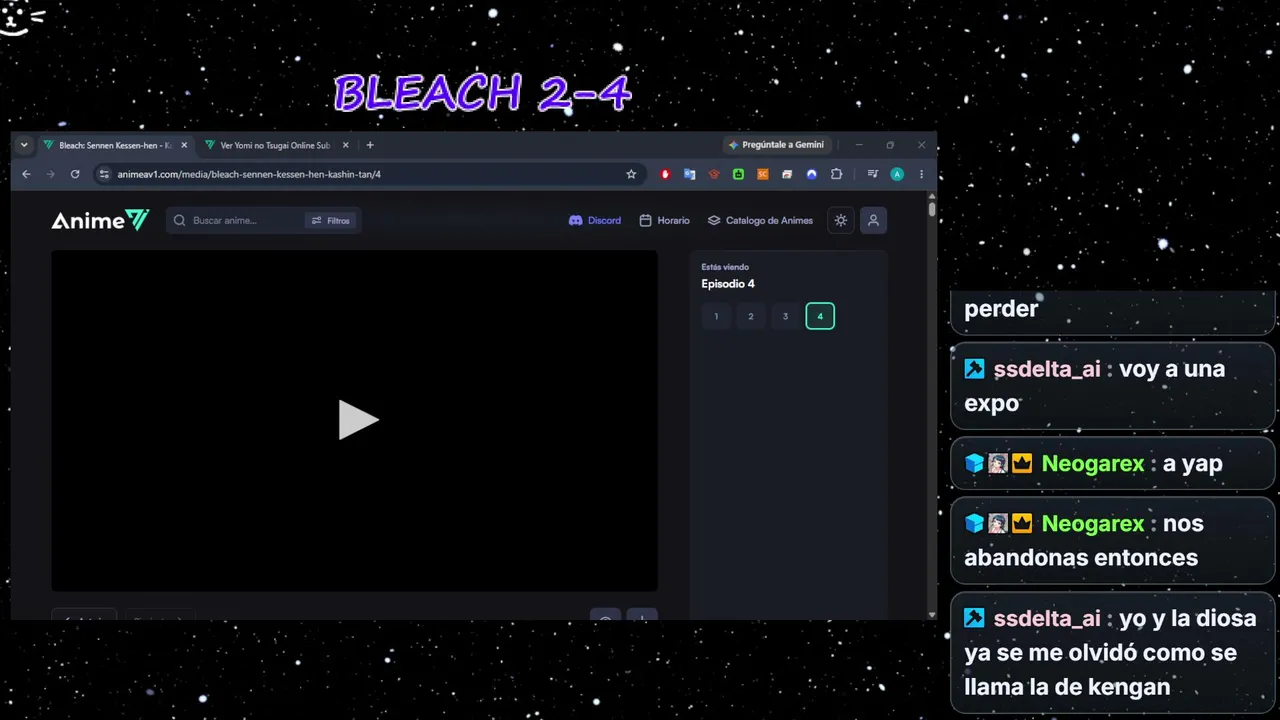Image resolution: width=1280 pixels, height=720 pixels.
Task: Open the Chrome profile avatar
Action: [x=897, y=174]
